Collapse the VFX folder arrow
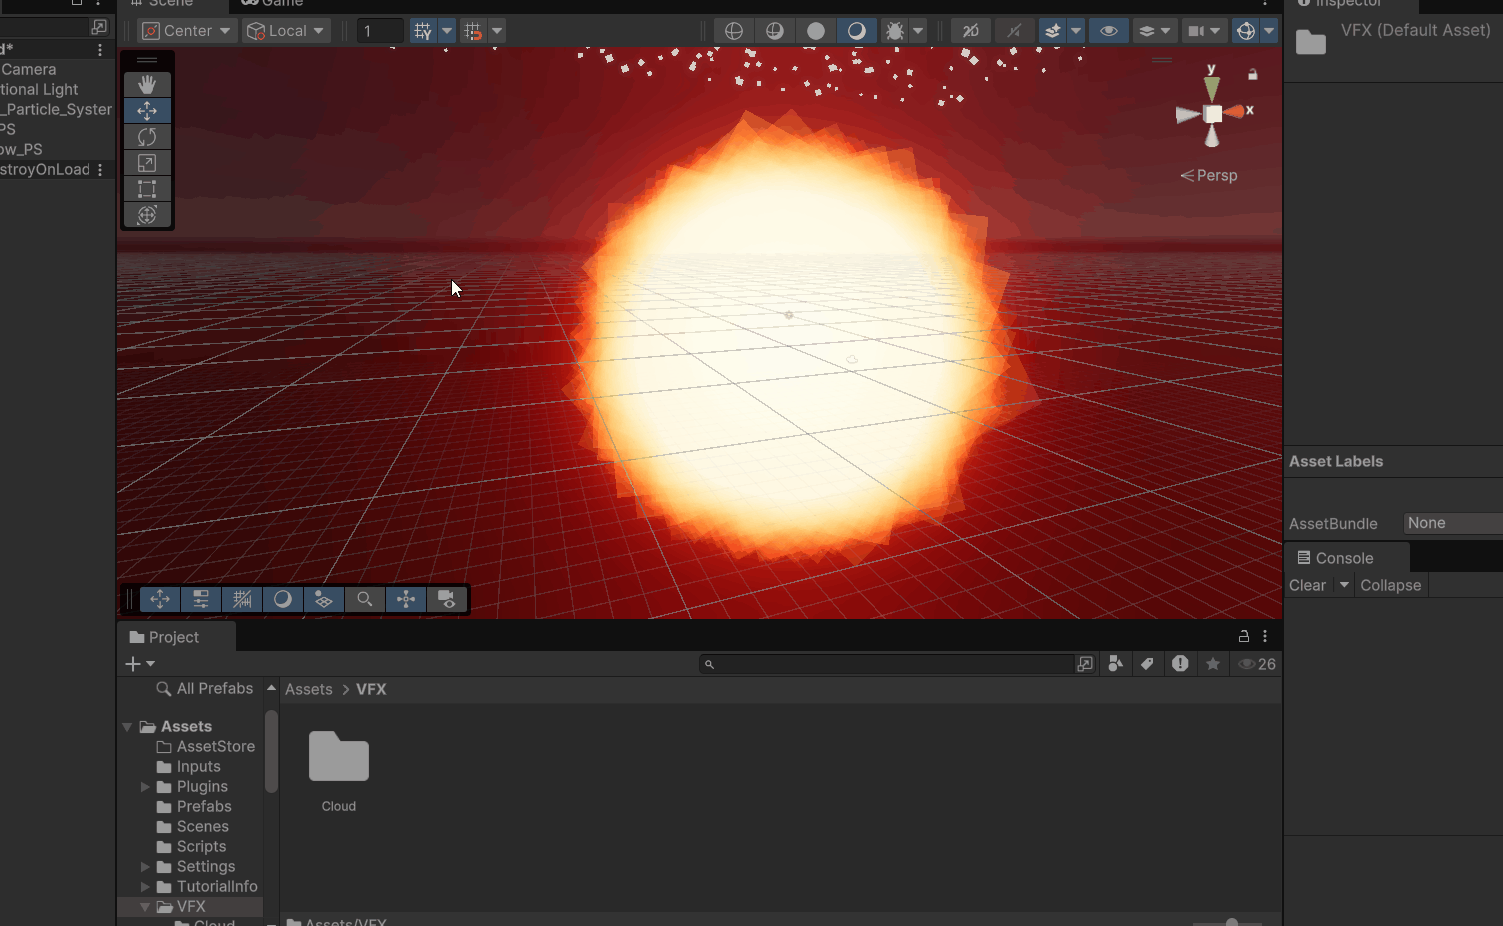 click(x=145, y=907)
